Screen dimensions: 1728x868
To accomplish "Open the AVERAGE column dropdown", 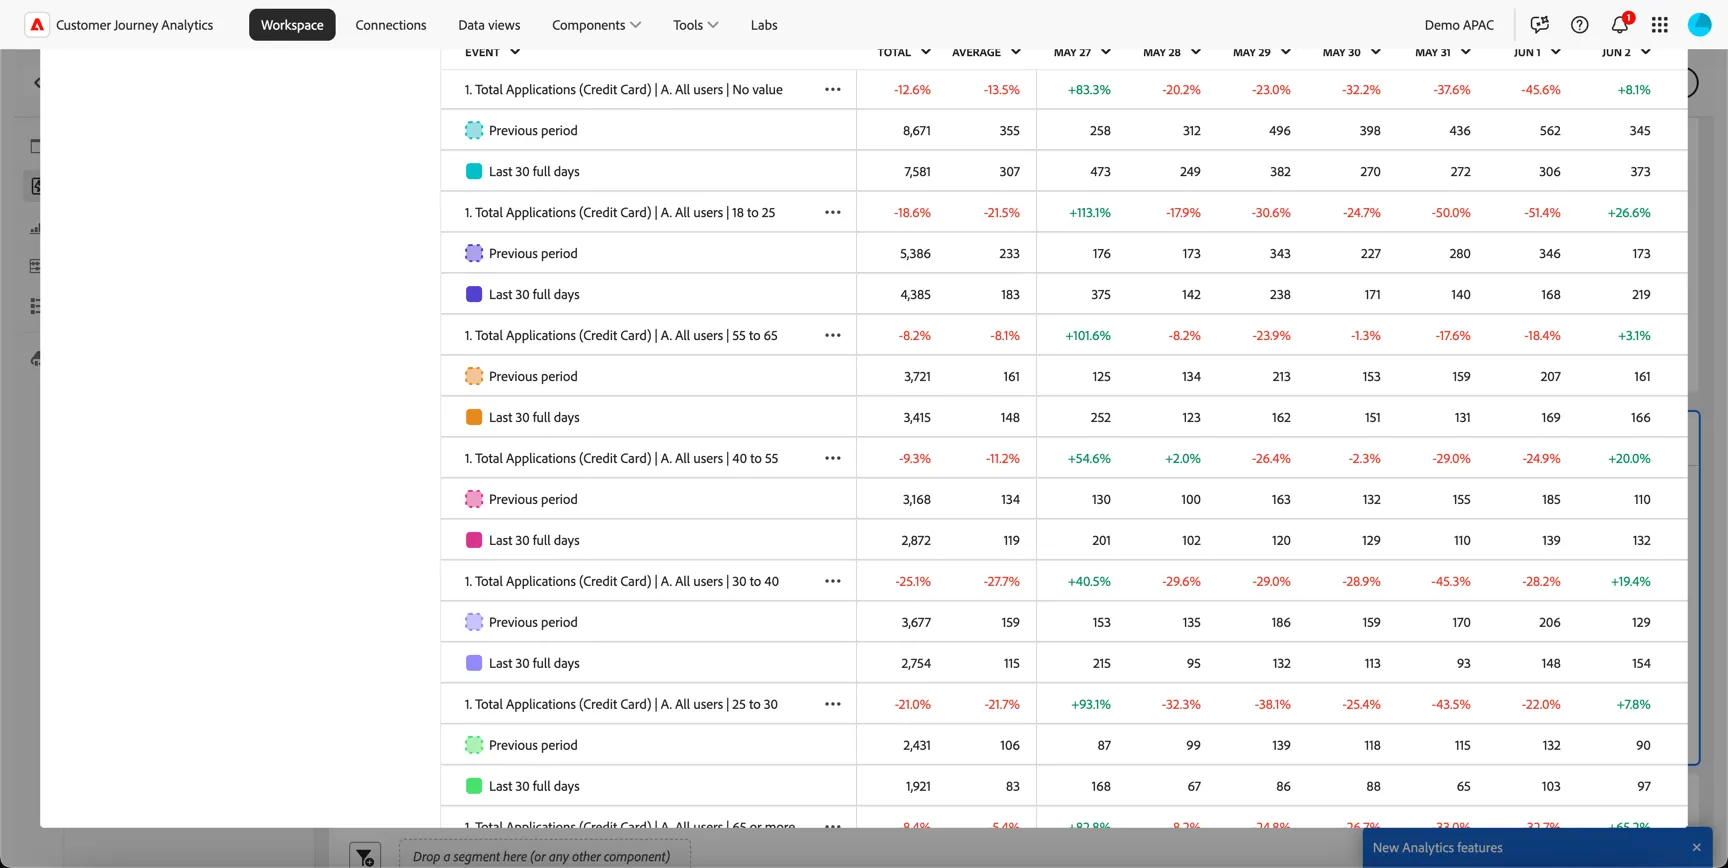I will coord(1016,52).
